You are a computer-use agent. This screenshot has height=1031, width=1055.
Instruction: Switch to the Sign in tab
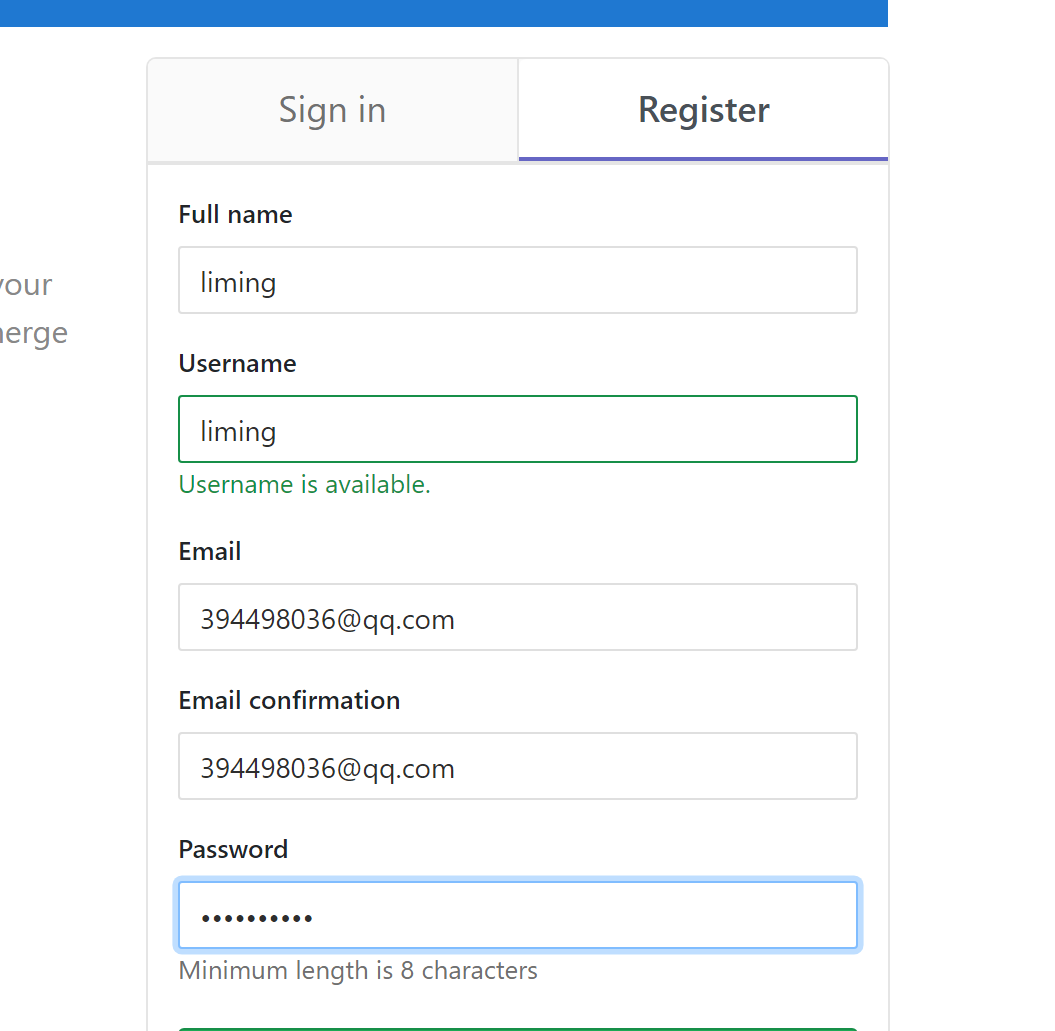(332, 109)
